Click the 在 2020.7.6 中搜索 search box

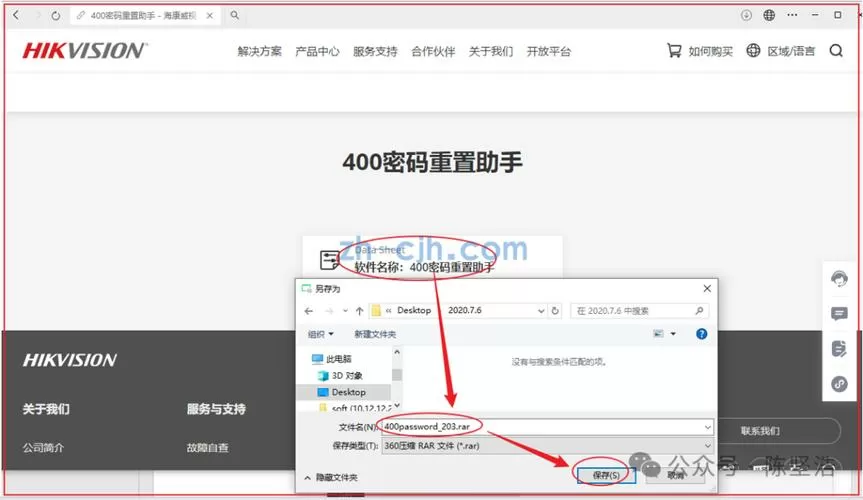(x=640, y=311)
